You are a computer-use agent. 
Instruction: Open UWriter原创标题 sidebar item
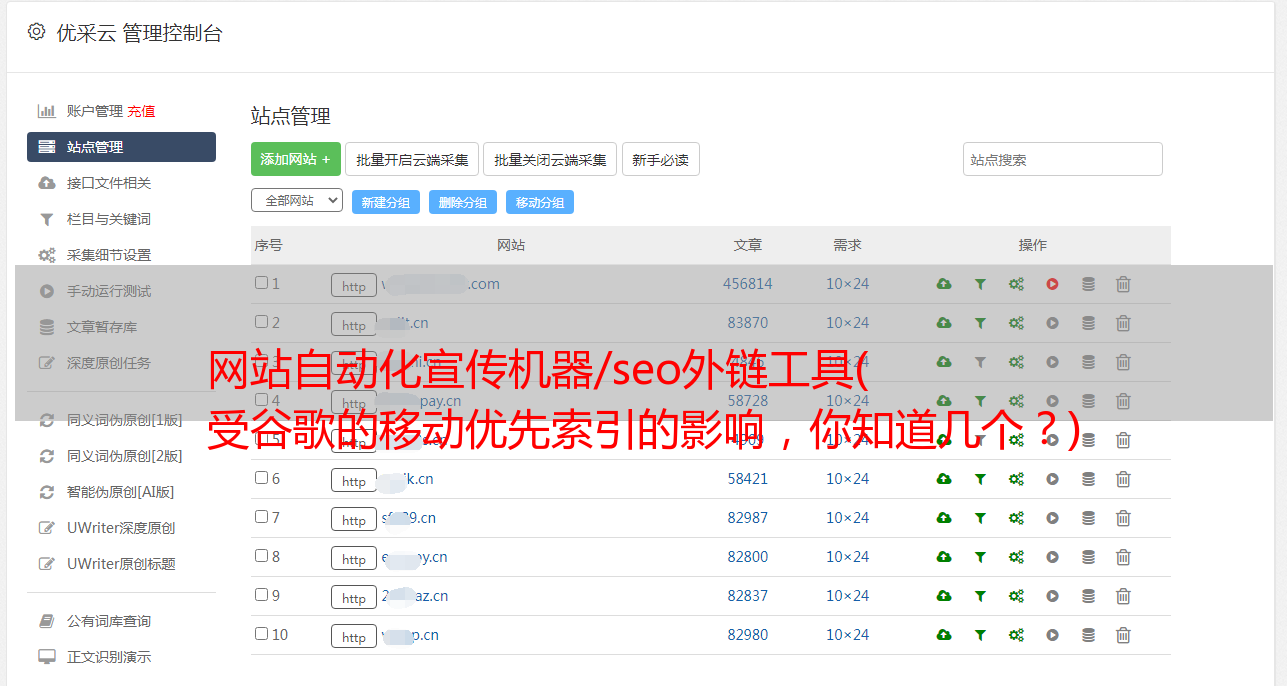pos(121,564)
